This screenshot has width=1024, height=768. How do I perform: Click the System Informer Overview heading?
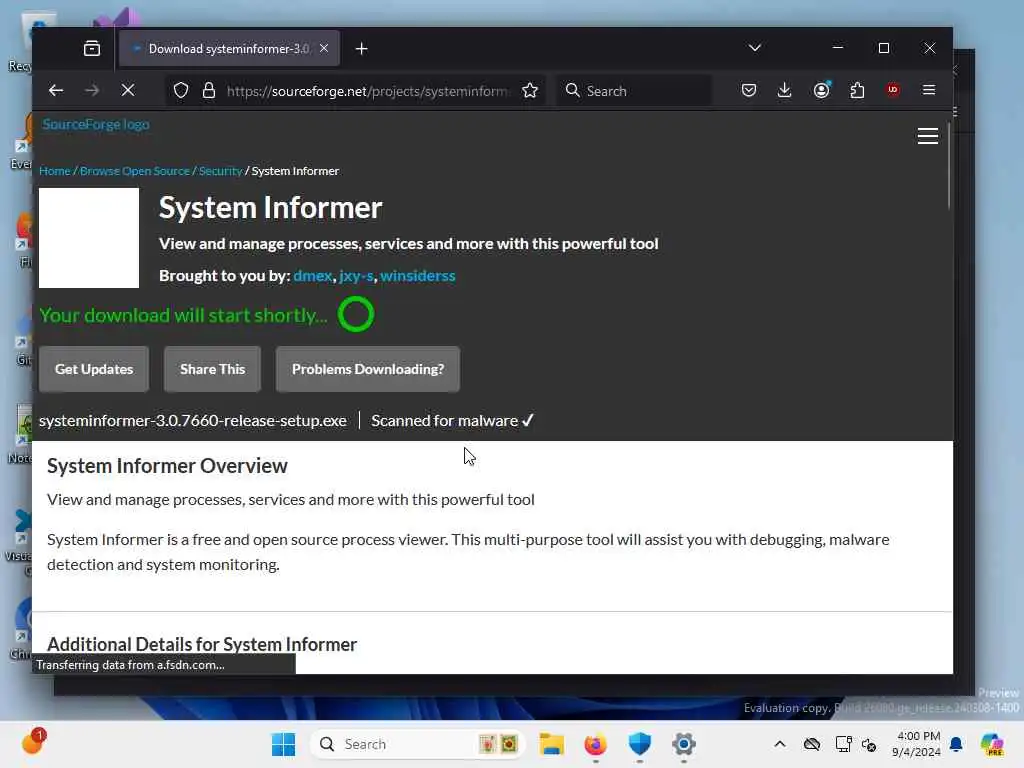pyautogui.click(x=167, y=466)
